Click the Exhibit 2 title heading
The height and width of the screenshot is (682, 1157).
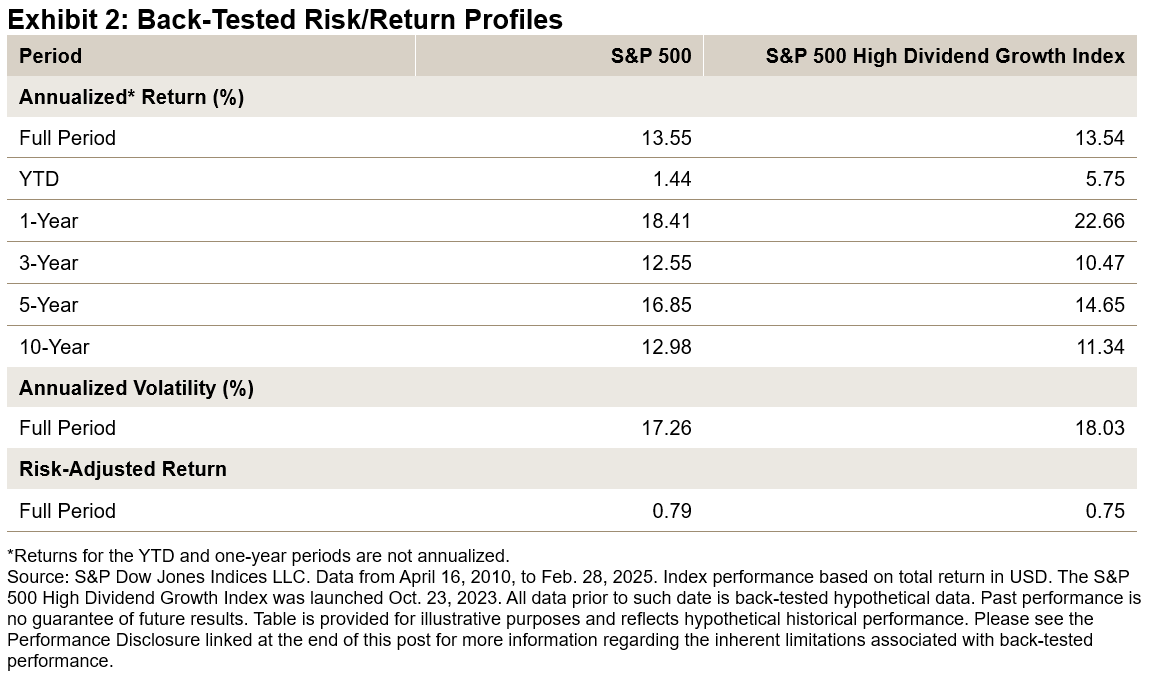tap(285, 19)
